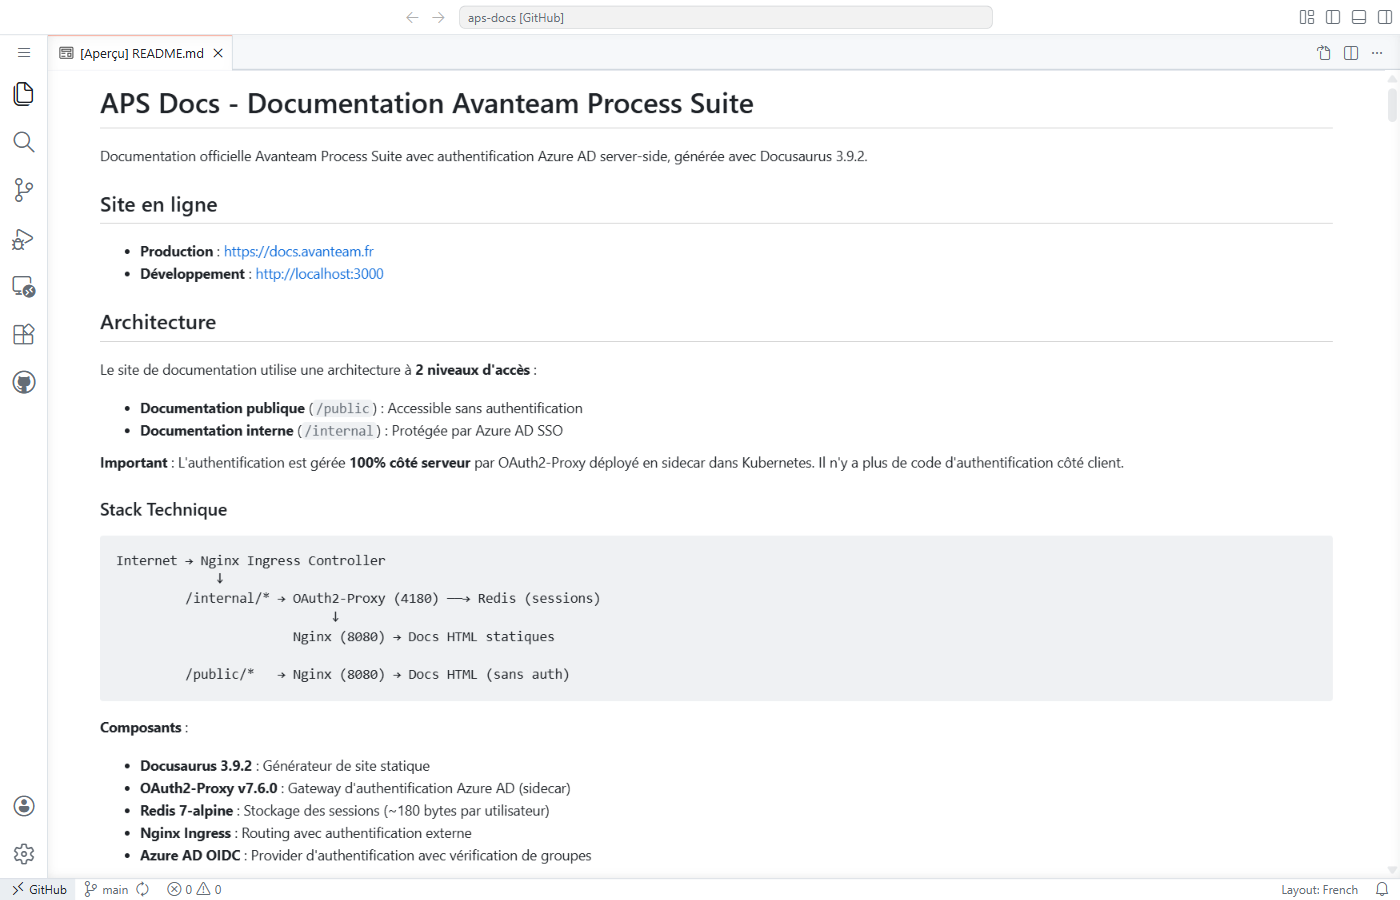Open the Manage settings gear
The width and height of the screenshot is (1400, 900).
click(23, 853)
